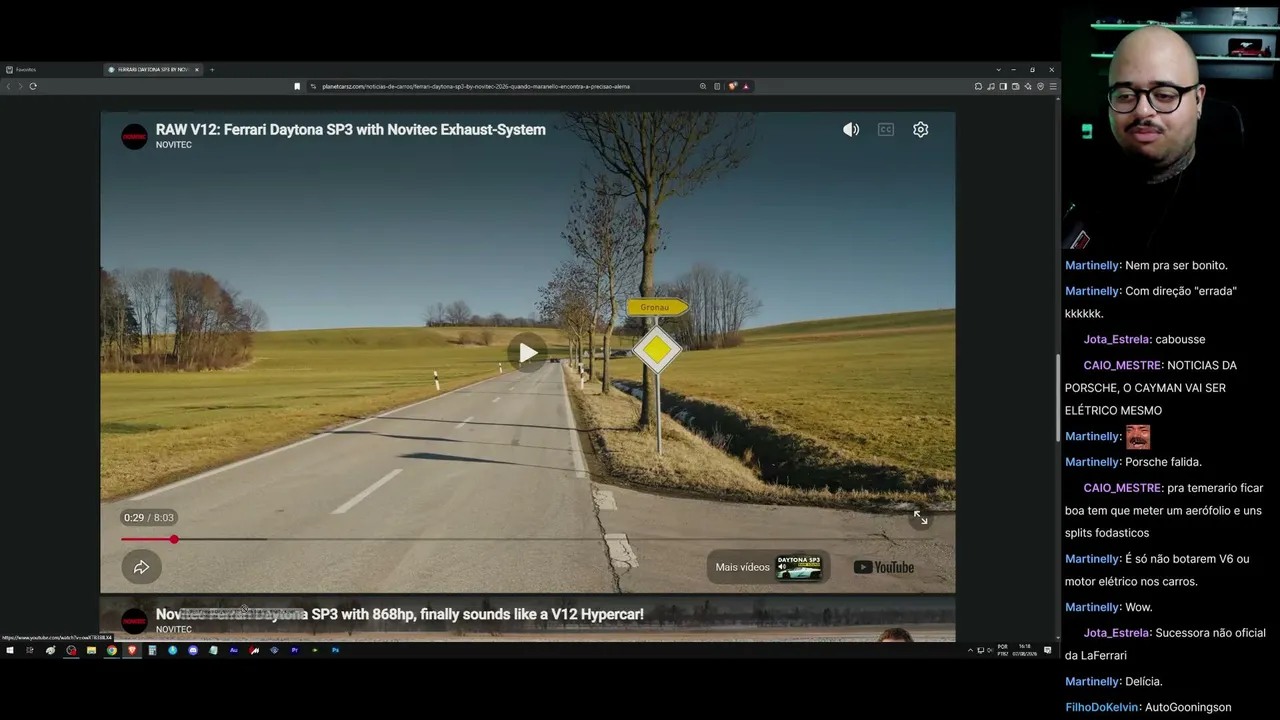
Task: Open Calculator from the taskbar
Action: point(152,650)
